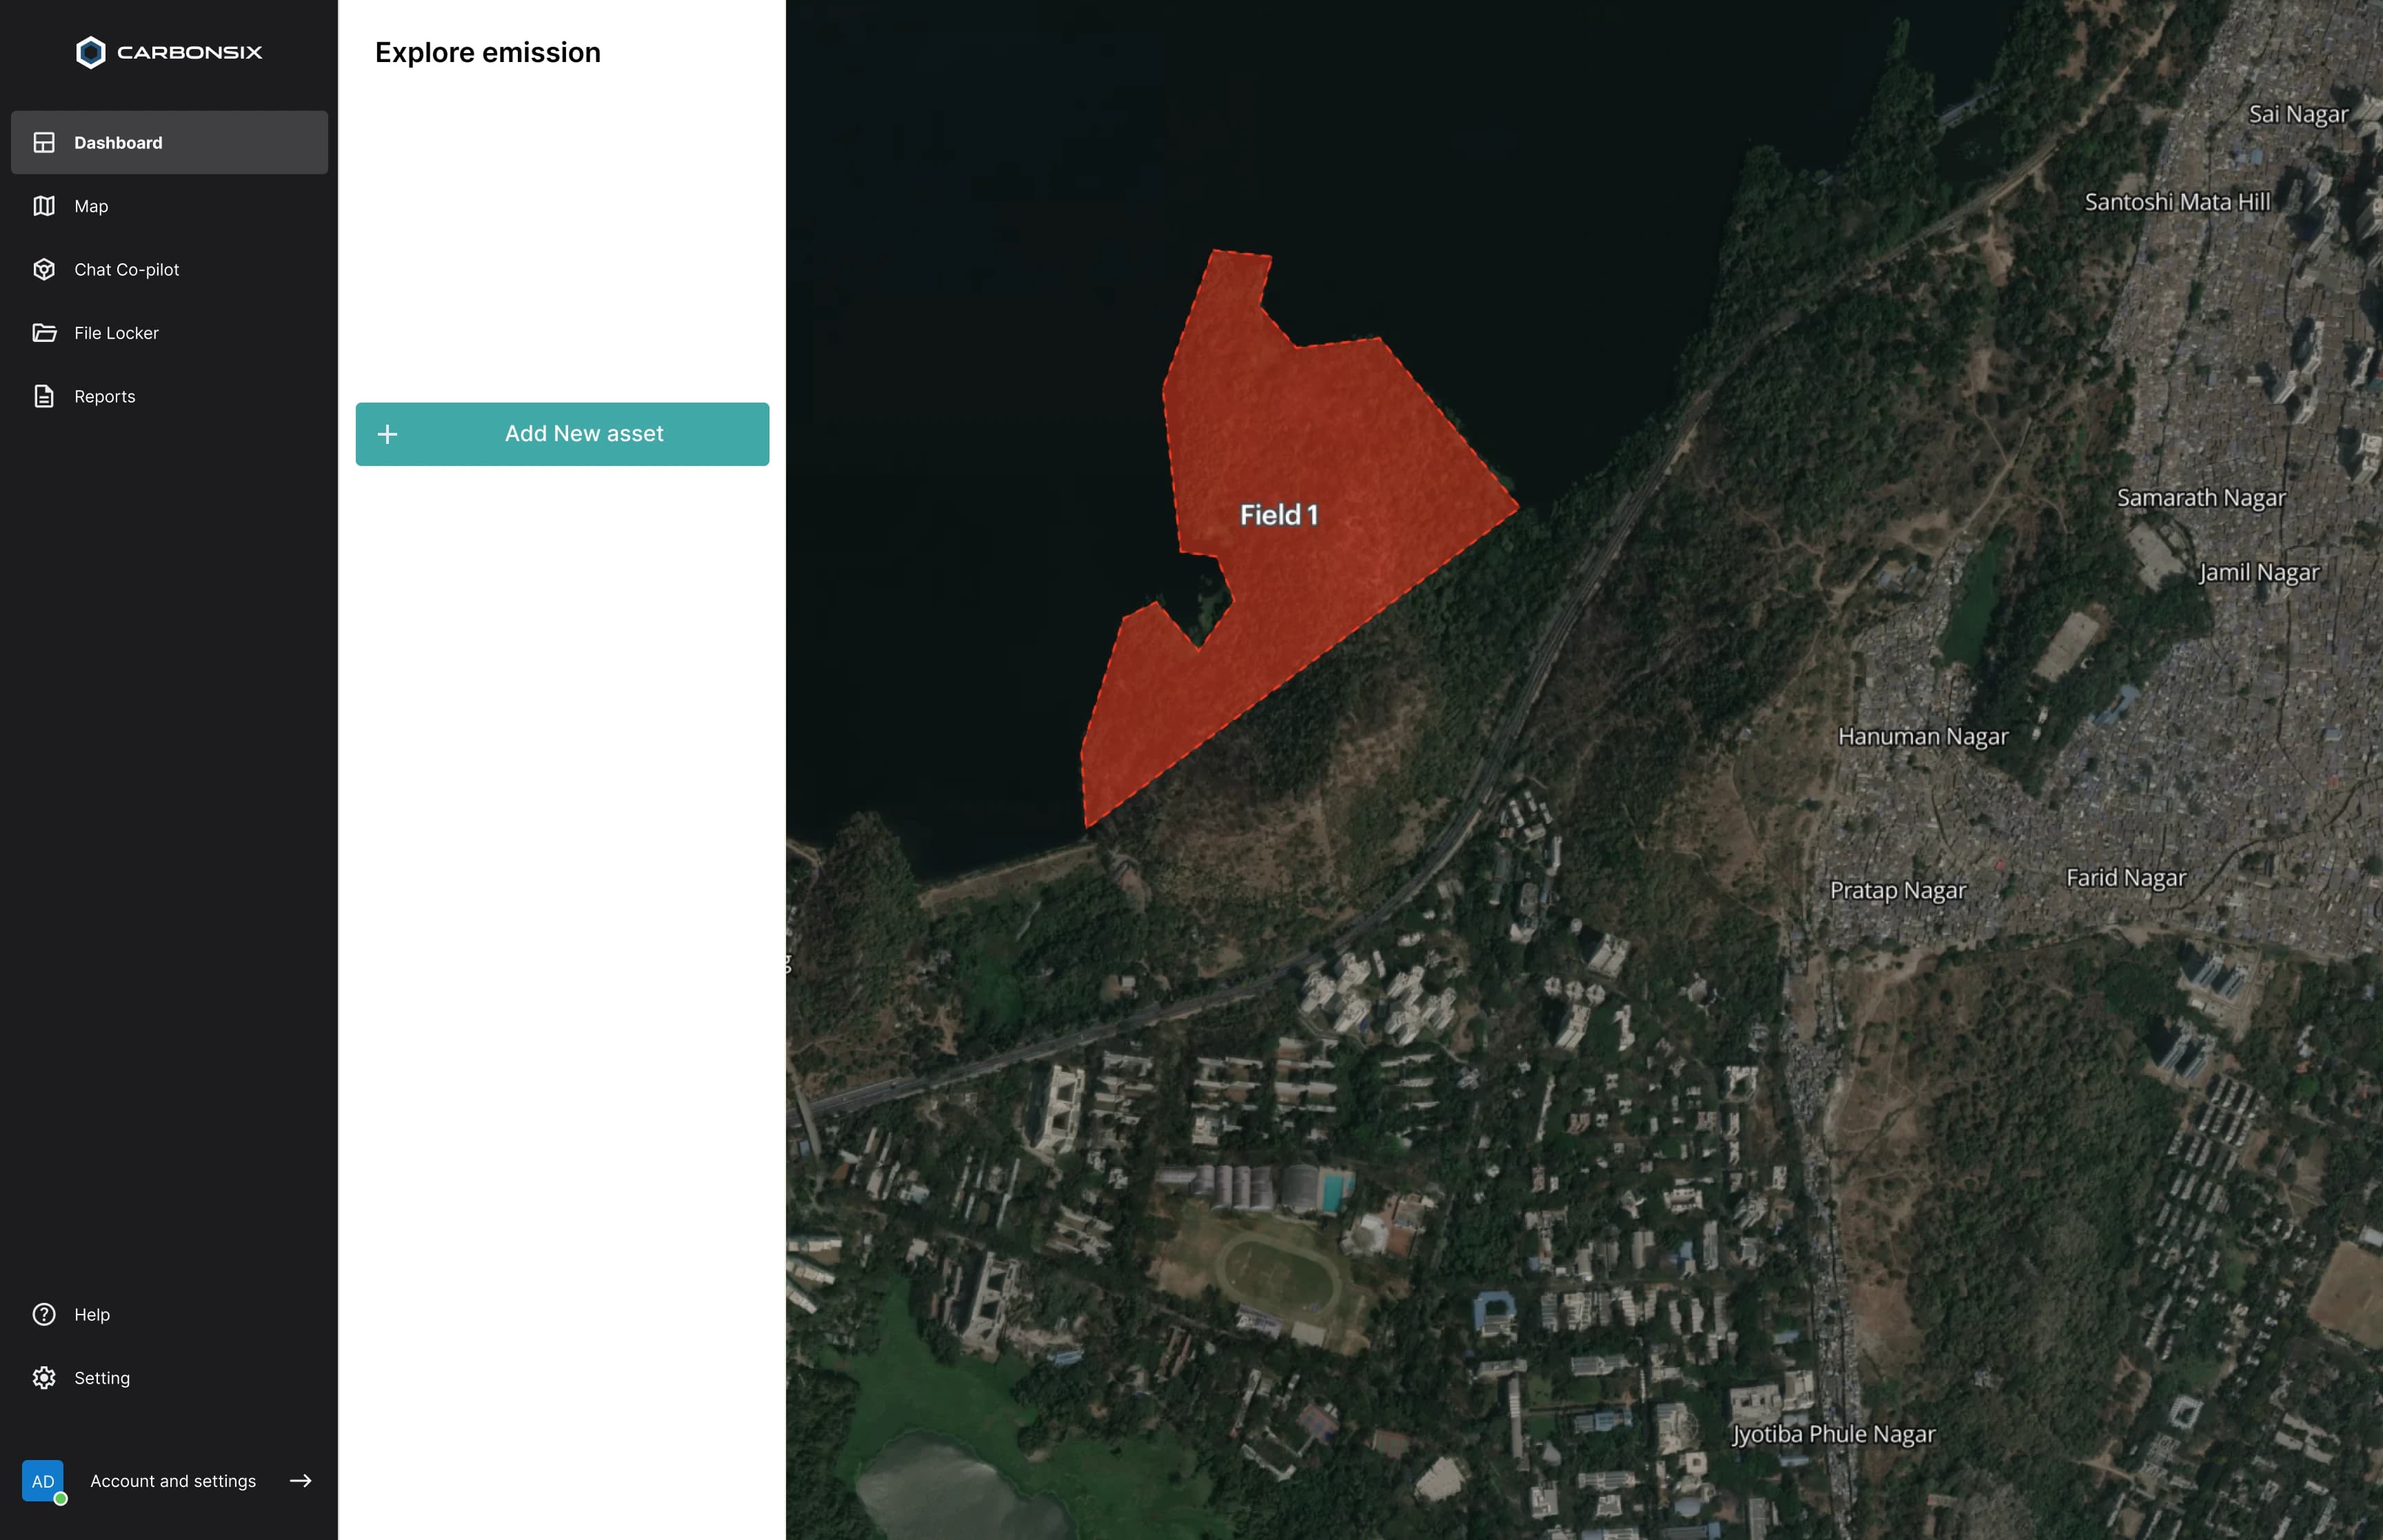This screenshot has height=1540, width=2383.
Task: Click the plus icon on Add New asset
Action: (x=387, y=434)
